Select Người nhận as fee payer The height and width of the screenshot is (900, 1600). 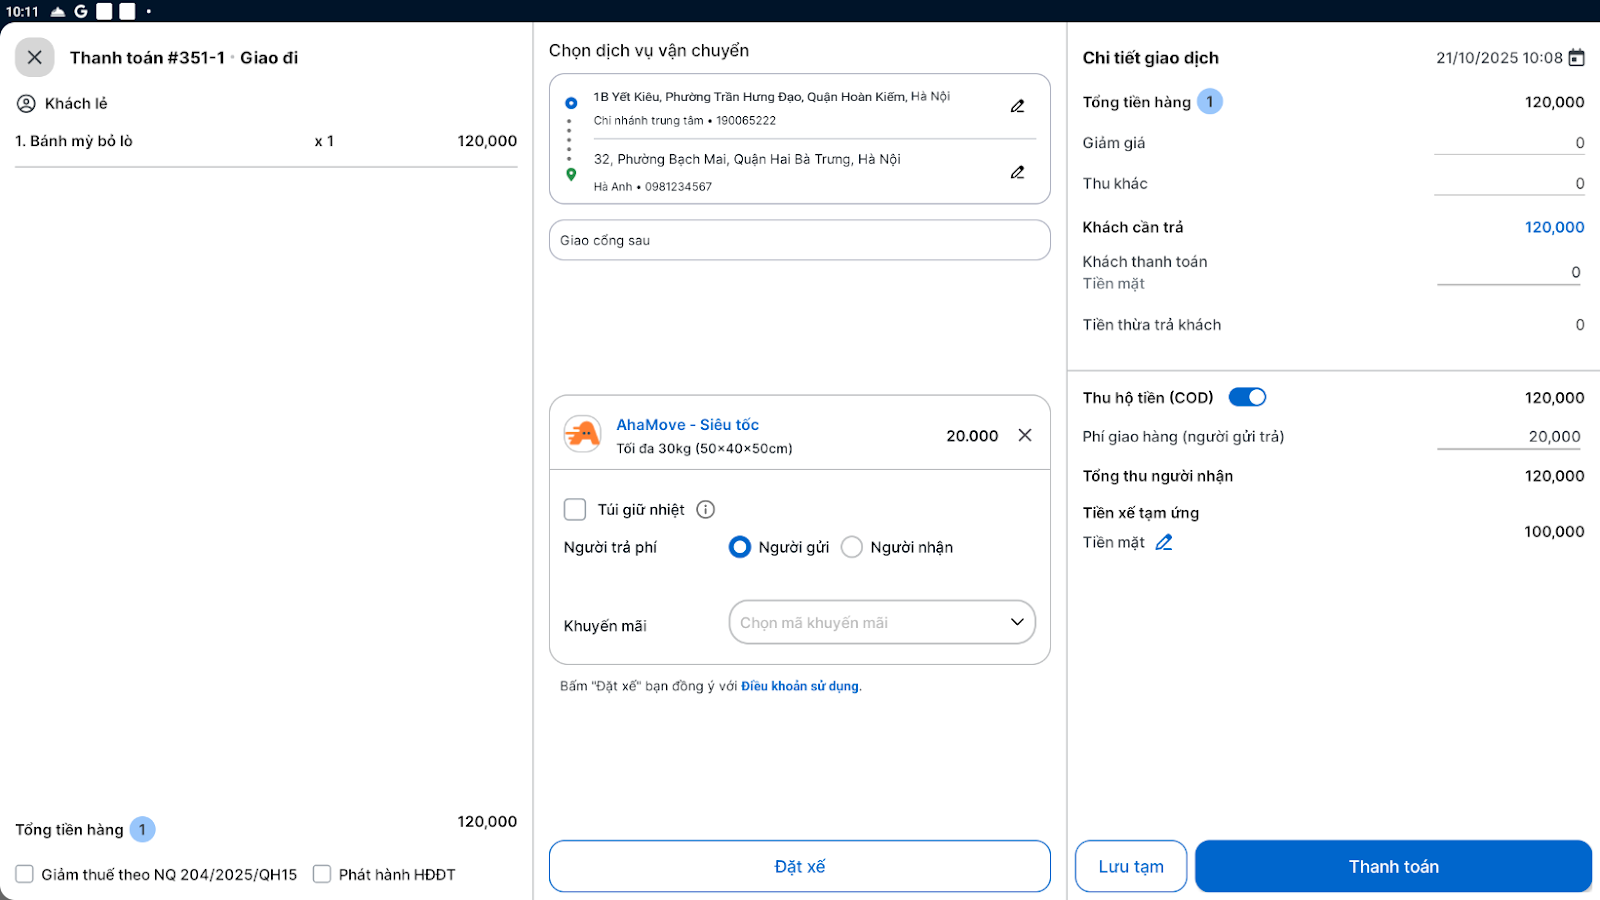(852, 547)
